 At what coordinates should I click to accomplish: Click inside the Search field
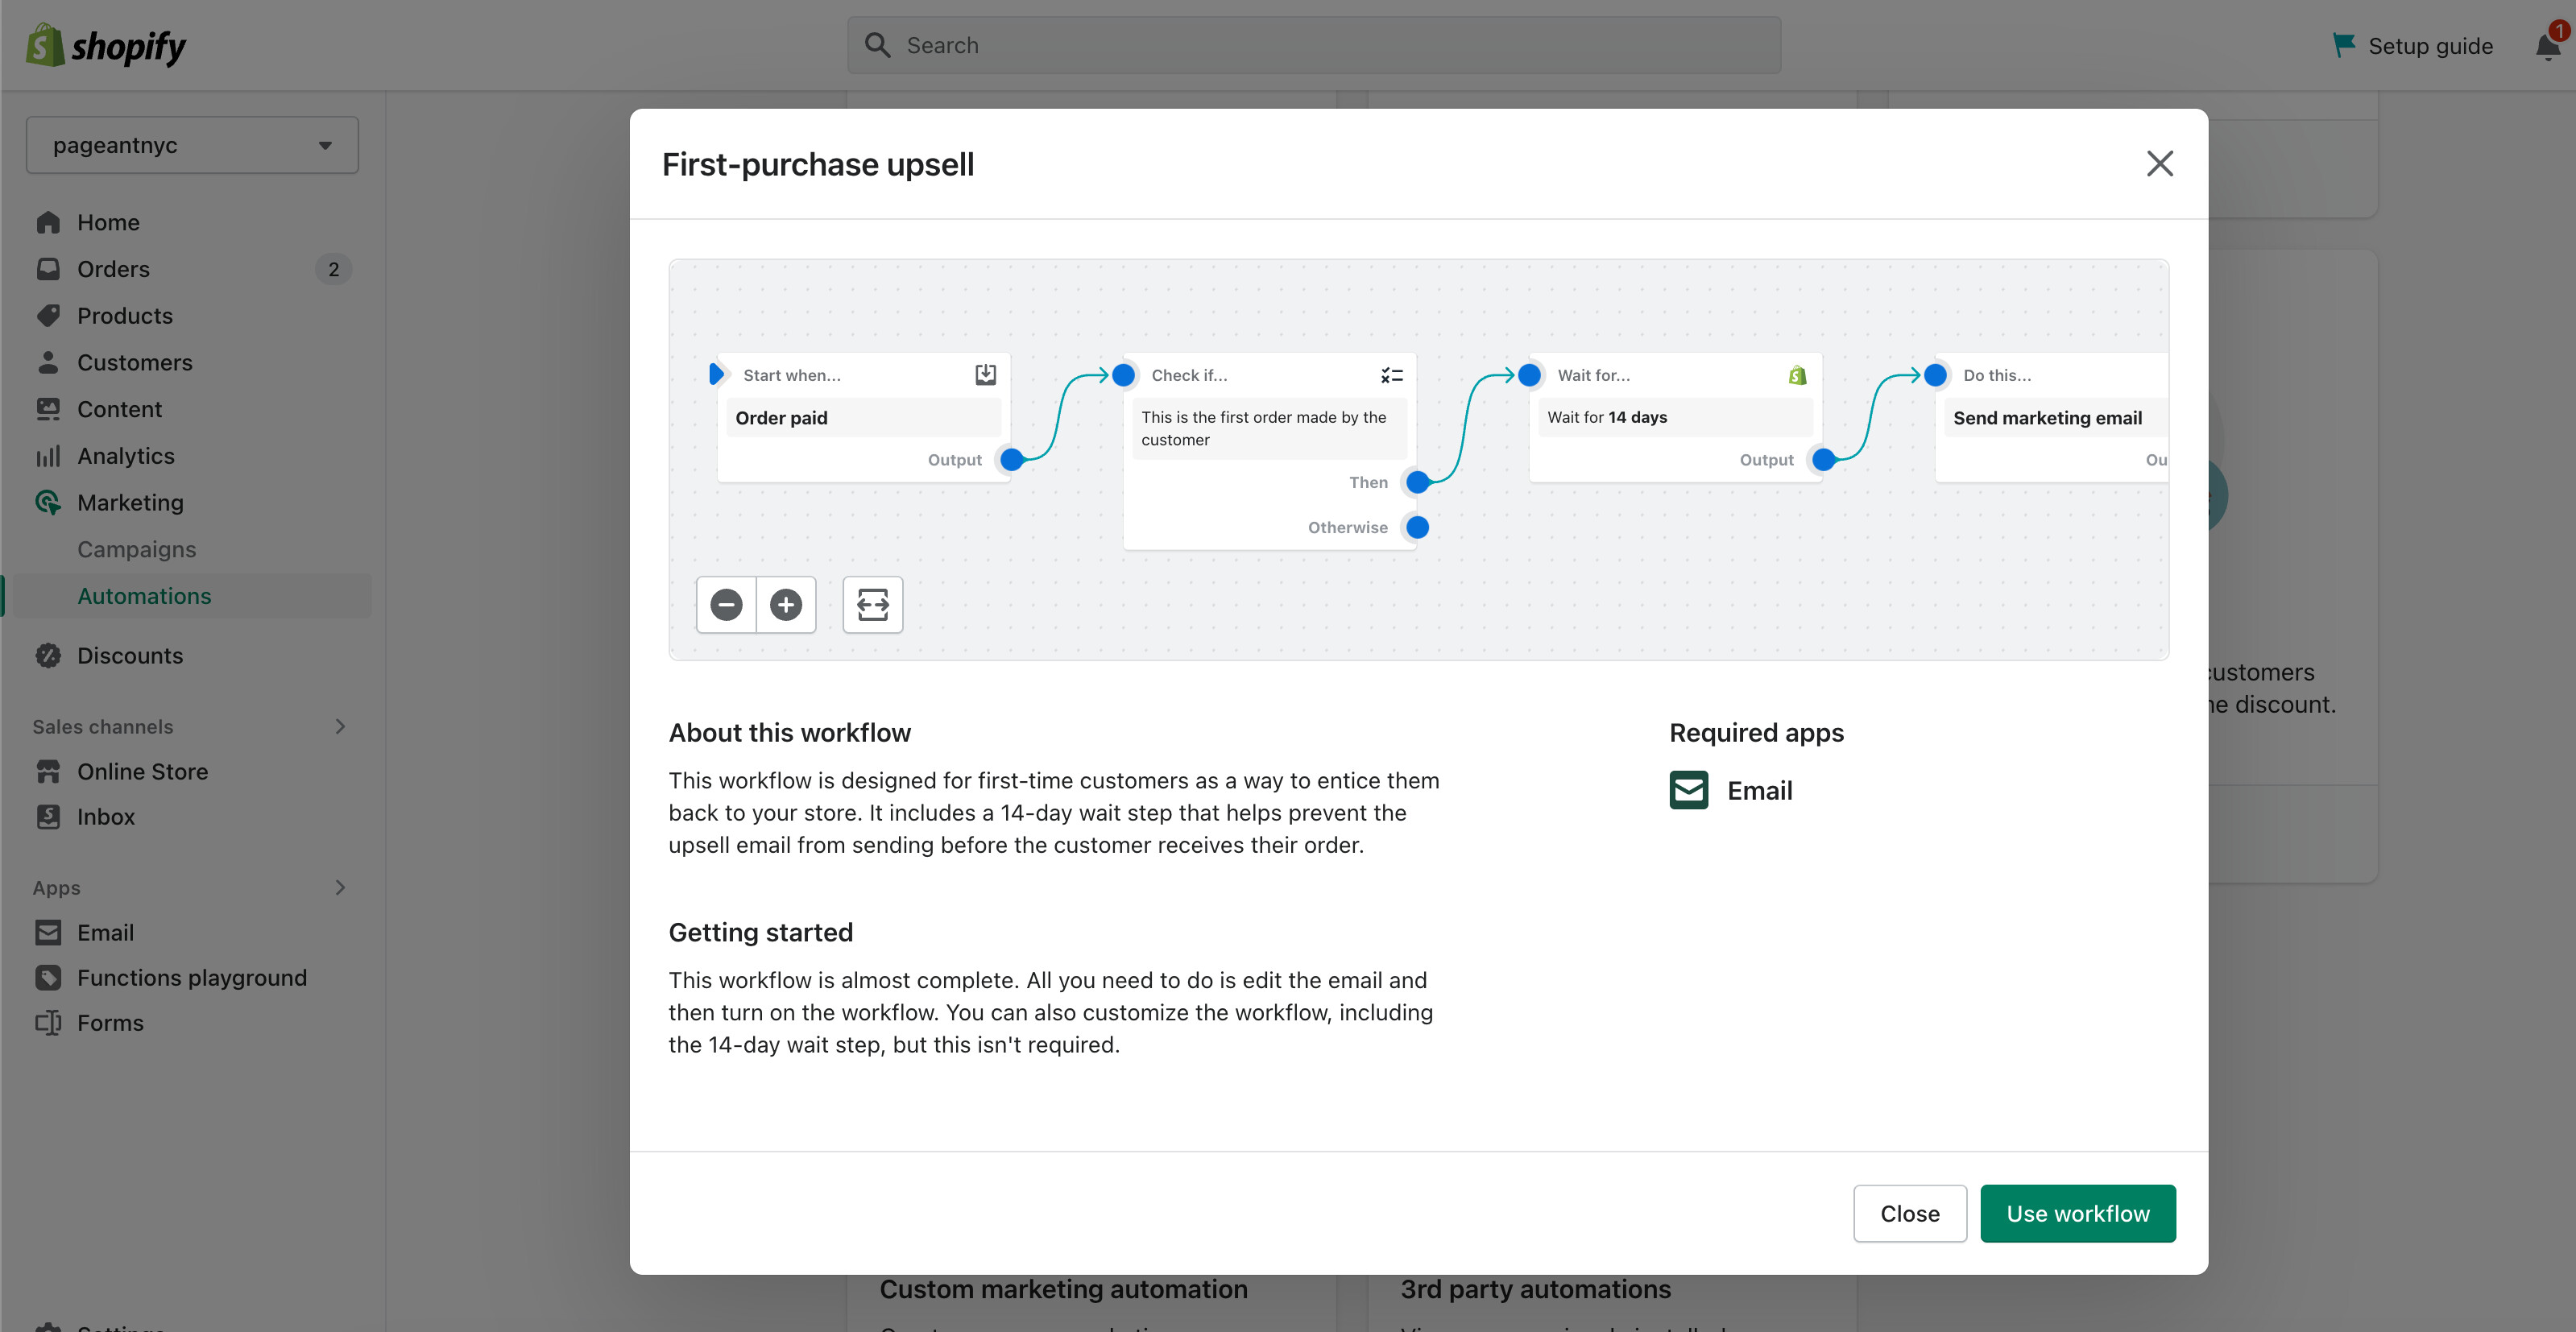(x=1313, y=45)
